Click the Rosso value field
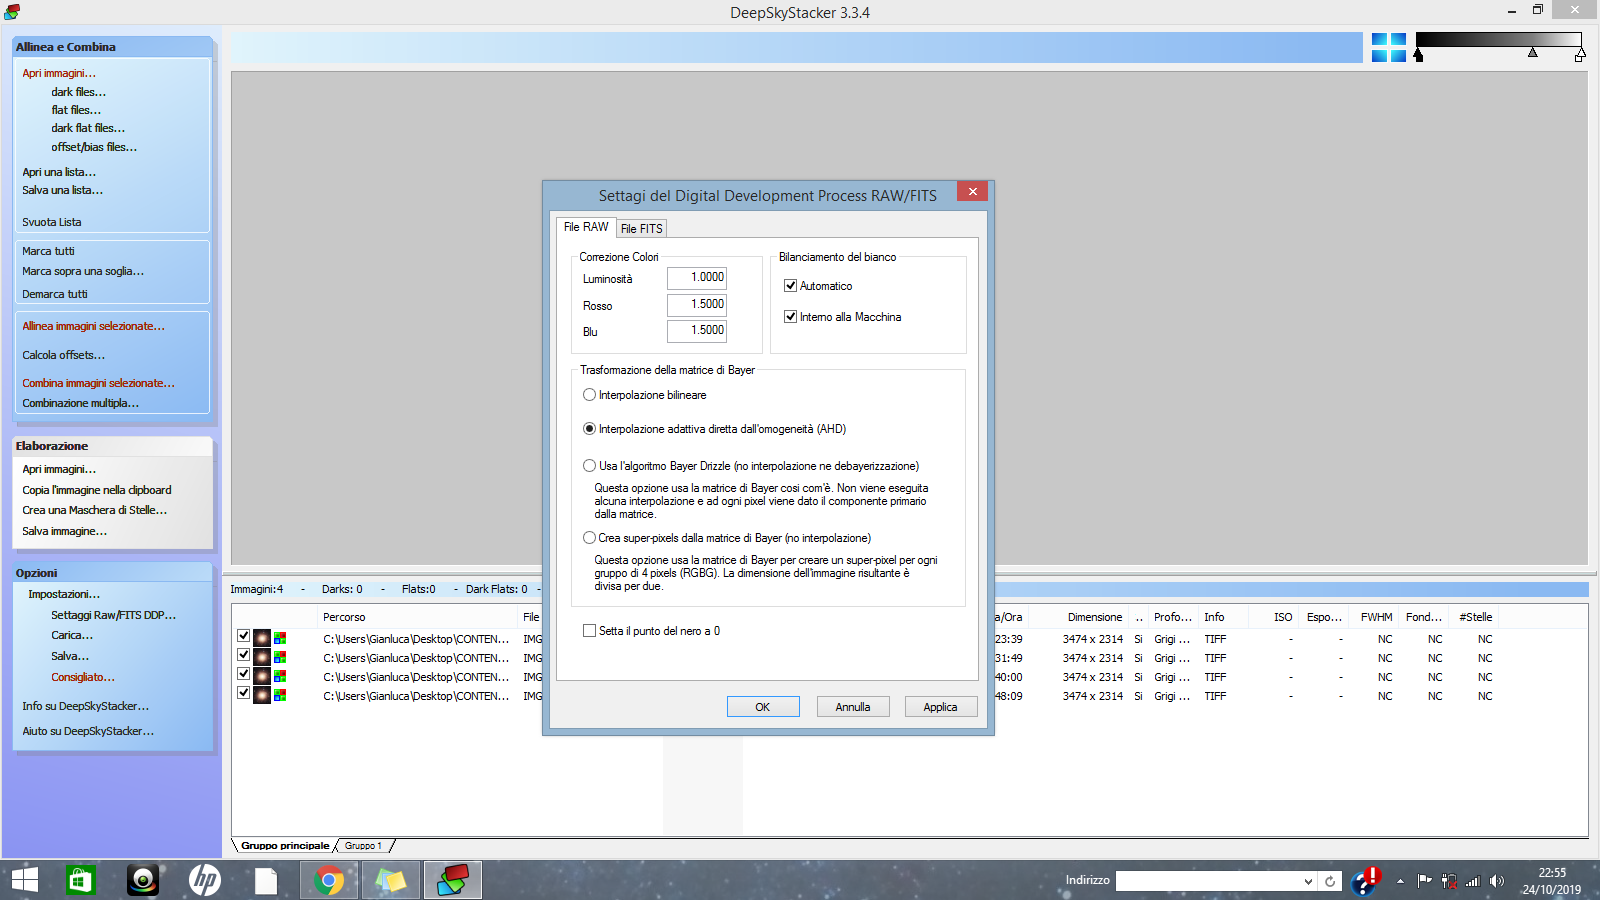This screenshot has width=1600, height=900. tap(697, 305)
